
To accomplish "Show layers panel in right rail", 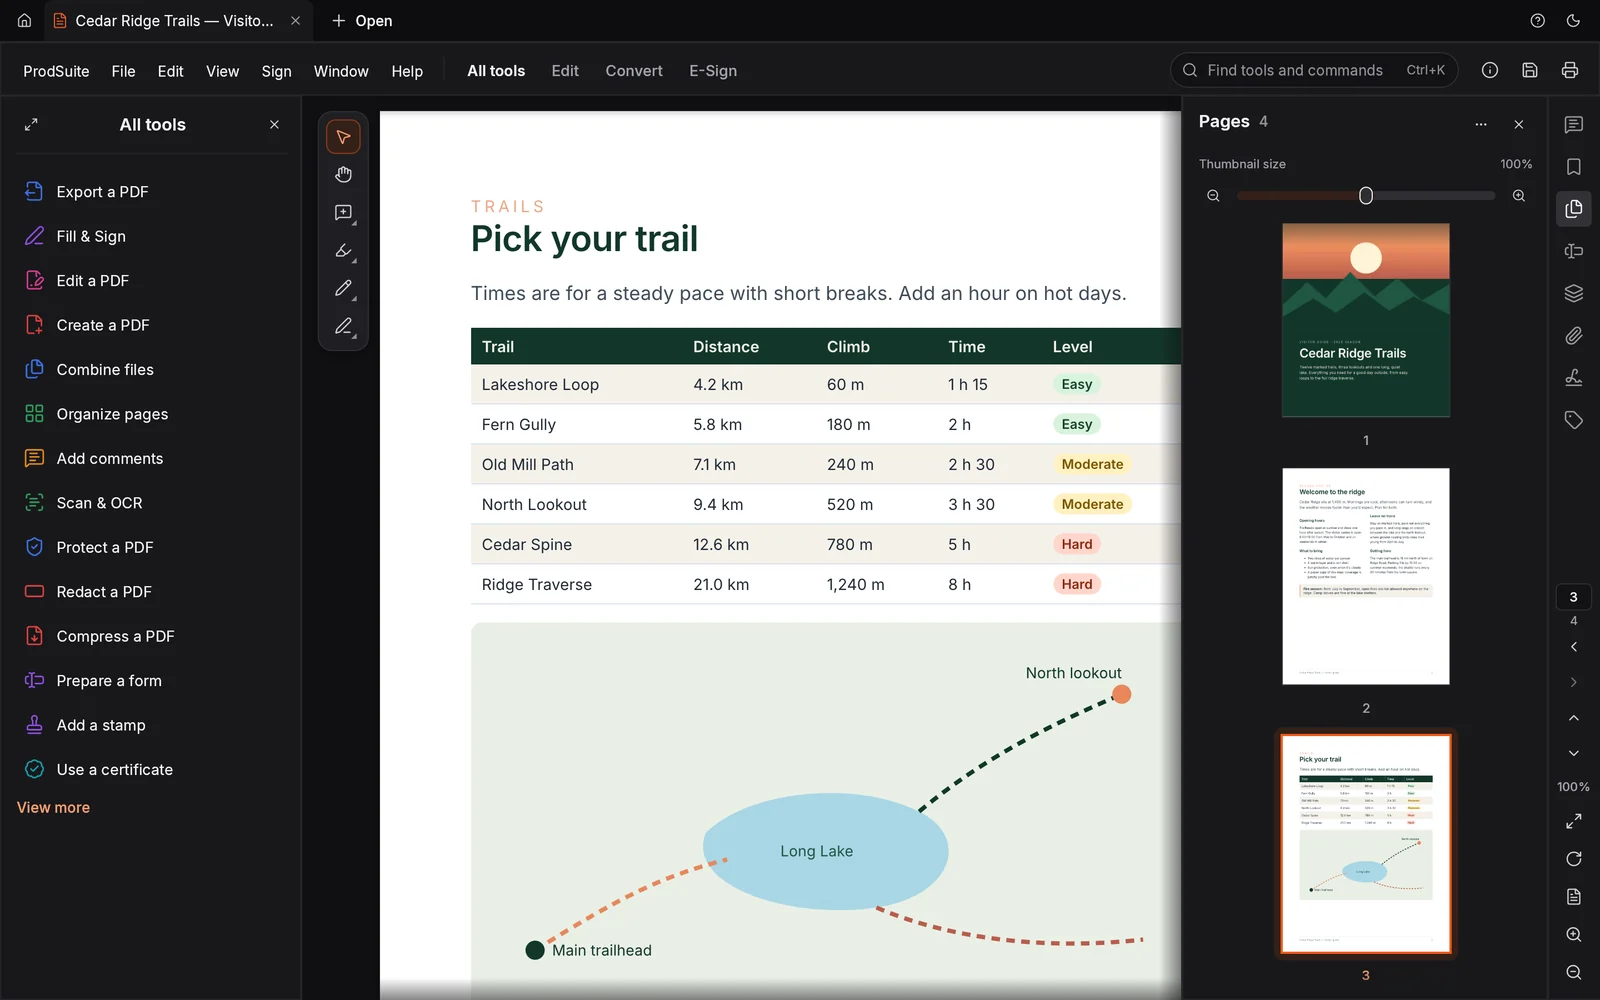I will coord(1574,293).
